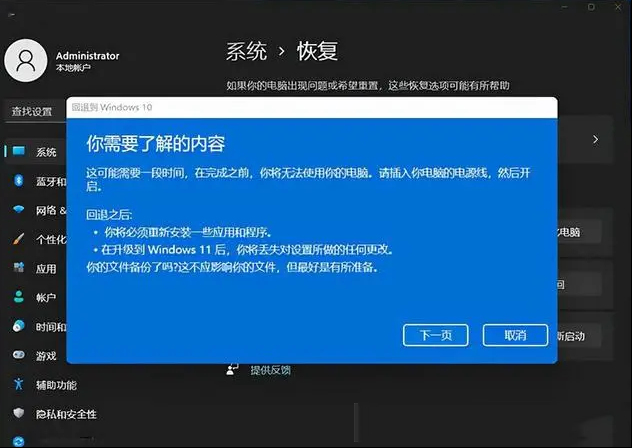Viewport: 632px width, 448px height.
Task: Click the 恢复 page title
Action: click(317, 51)
